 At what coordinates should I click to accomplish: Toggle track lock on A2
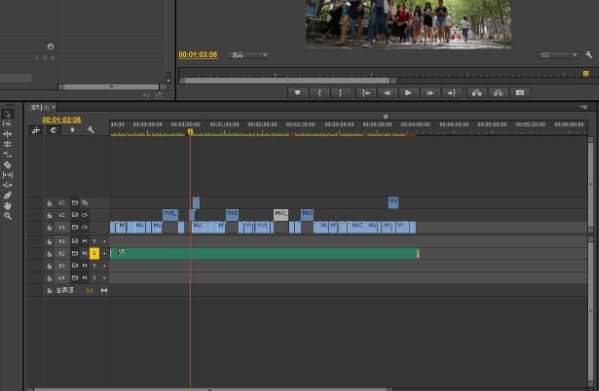coord(50,254)
